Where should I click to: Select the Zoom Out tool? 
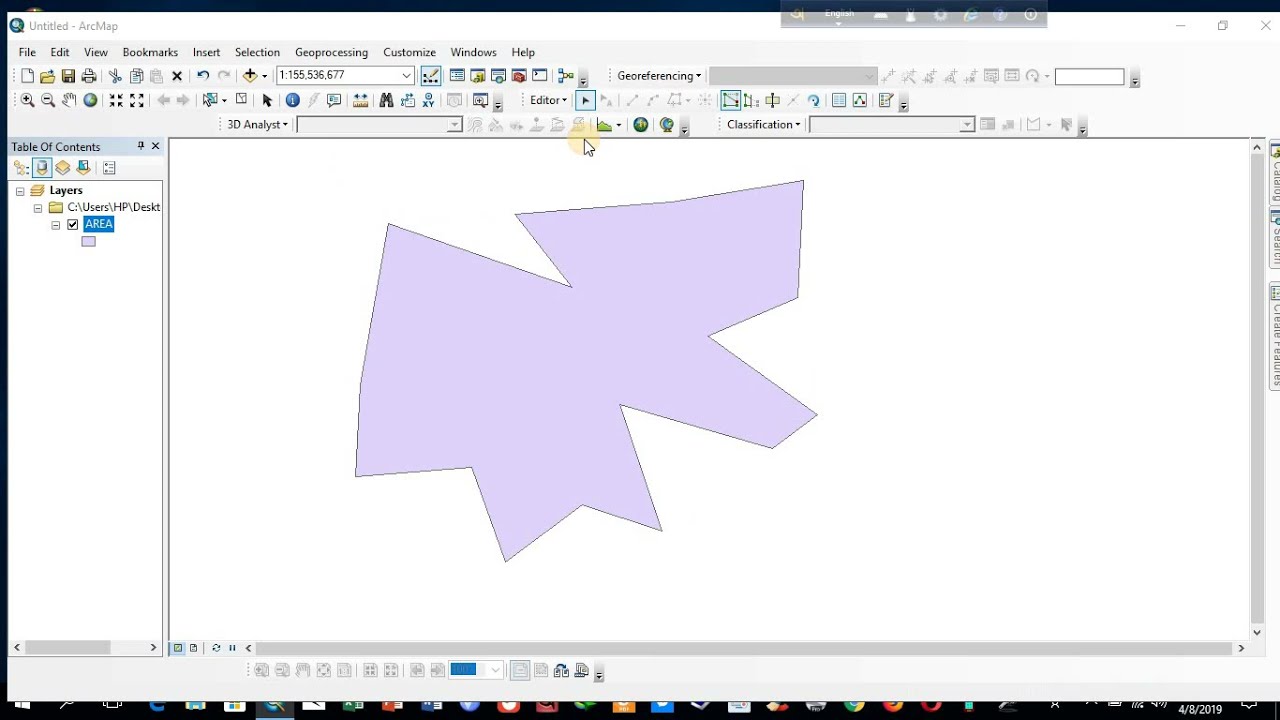pyautogui.click(x=47, y=100)
